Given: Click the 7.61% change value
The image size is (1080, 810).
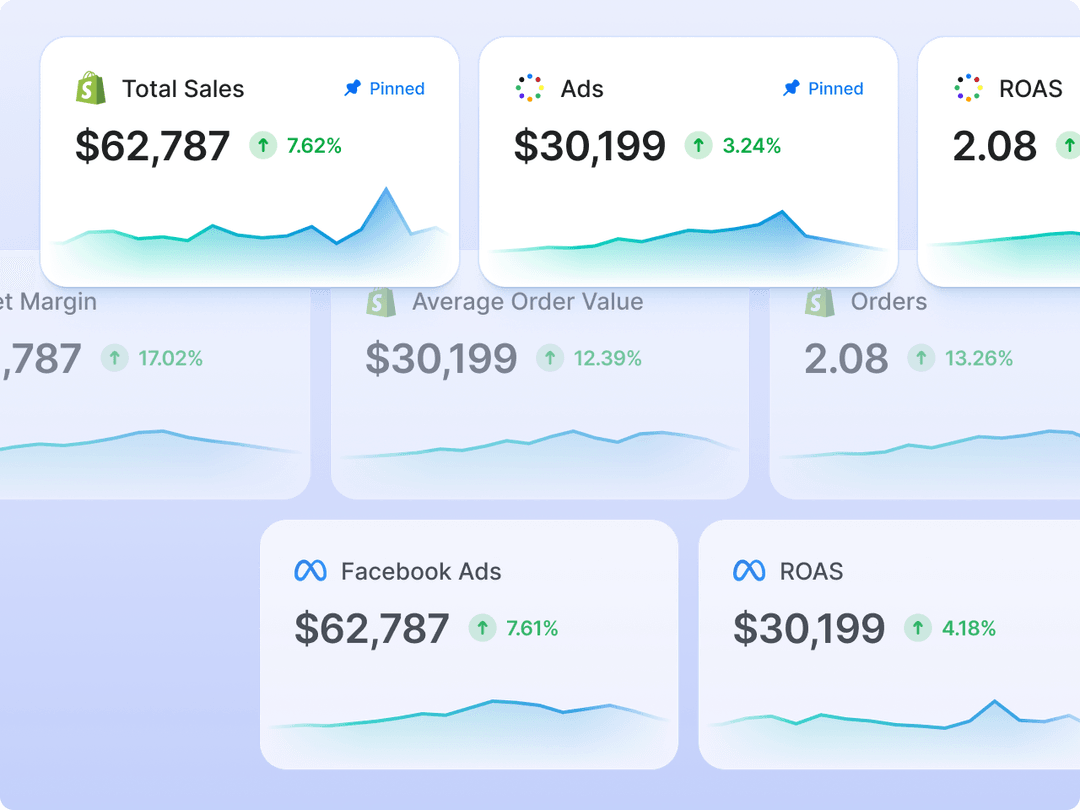Looking at the screenshot, I should [532, 628].
